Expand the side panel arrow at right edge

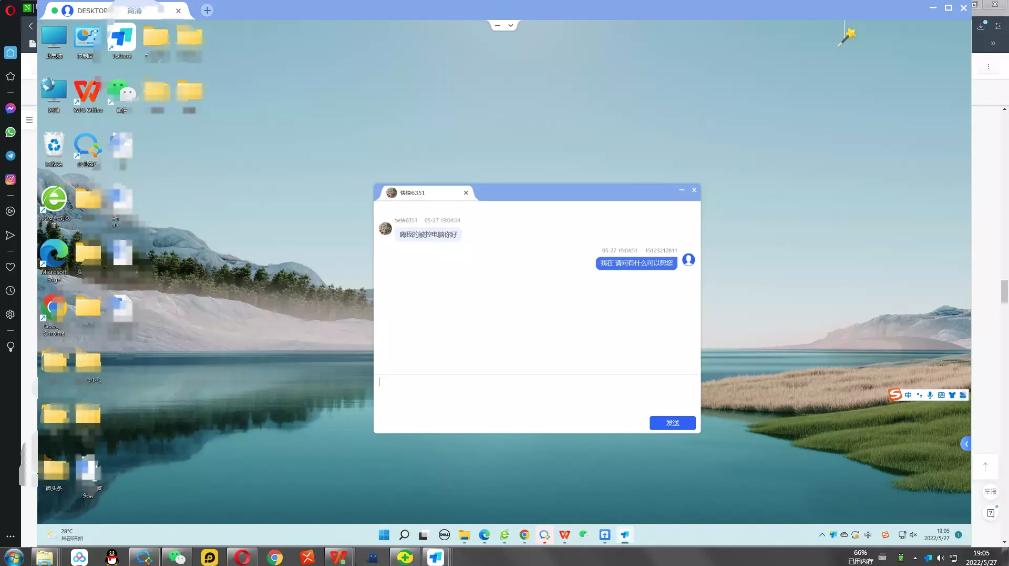(965, 443)
